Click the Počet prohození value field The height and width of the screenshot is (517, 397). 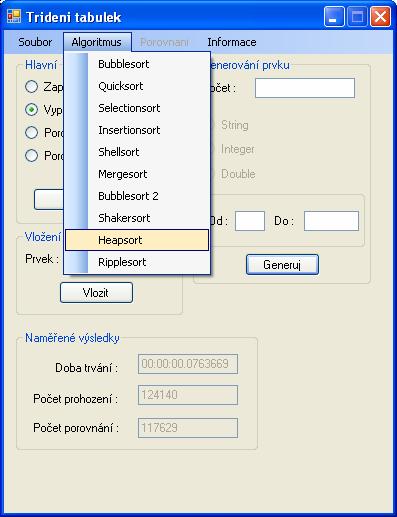point(188,395)
